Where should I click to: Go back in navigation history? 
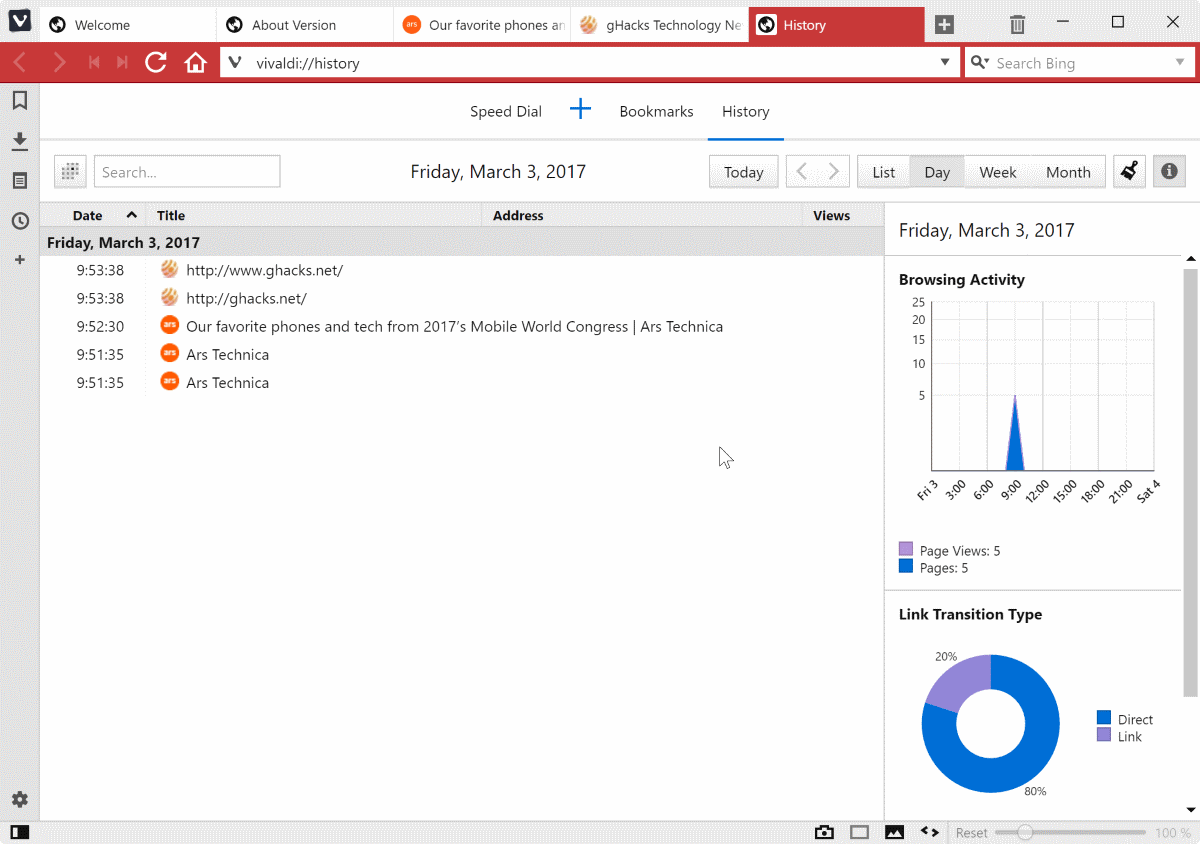(x=20, y=63)
